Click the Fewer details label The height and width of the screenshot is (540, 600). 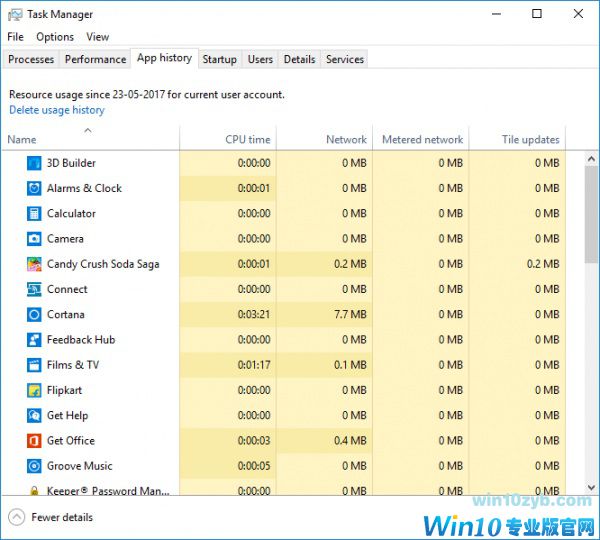click(x=62, y=517)
